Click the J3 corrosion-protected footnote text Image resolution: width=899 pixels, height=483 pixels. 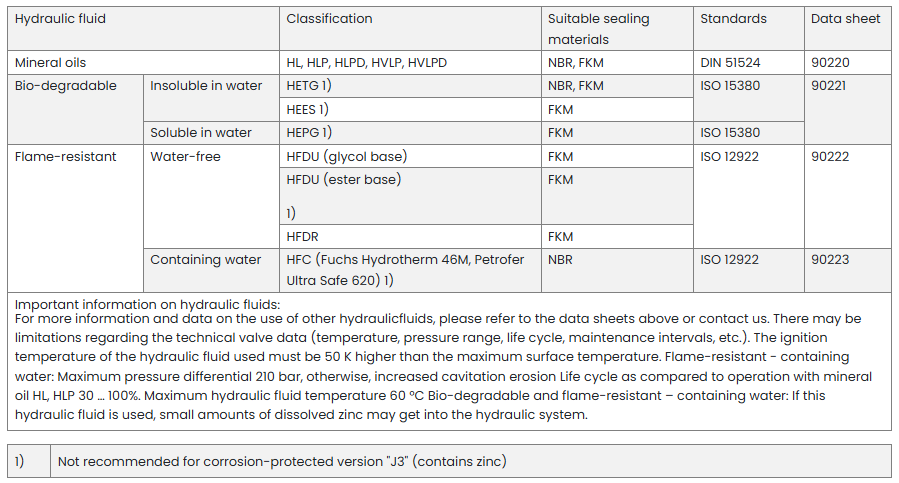click(x=282, y=461)
